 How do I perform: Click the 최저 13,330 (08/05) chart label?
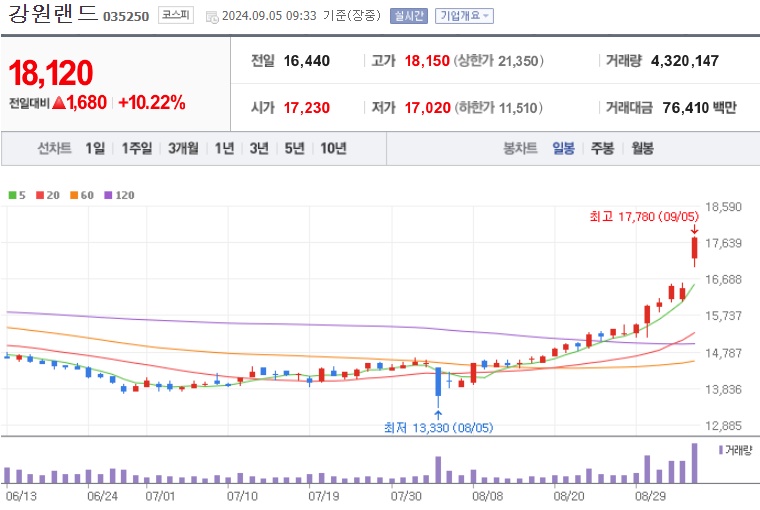pos(438,428)
